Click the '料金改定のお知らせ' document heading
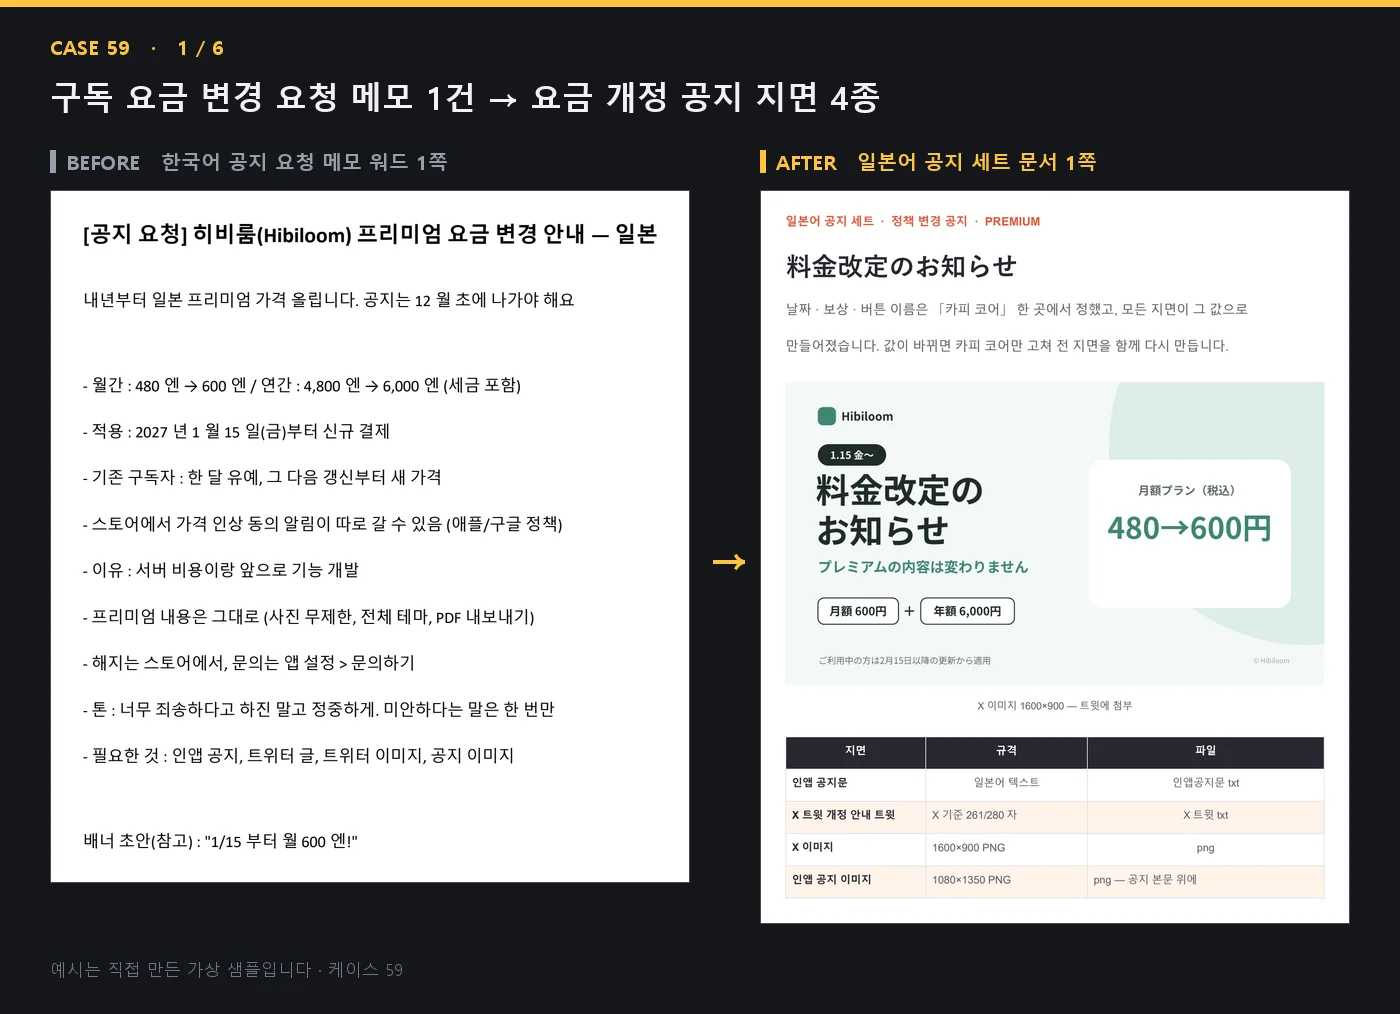 pos(901,266)
